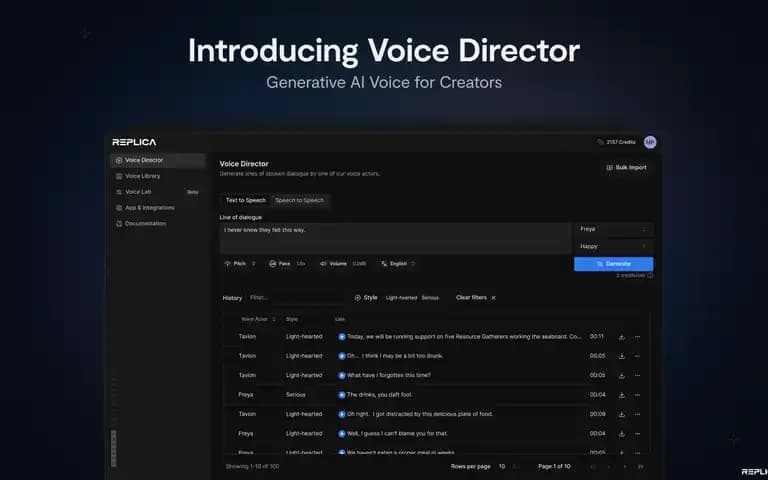Screen dimensions: 768x480
Task: Download the 'I think I may be a bit too drunk' clip
Action: click(x=622, y=356)
